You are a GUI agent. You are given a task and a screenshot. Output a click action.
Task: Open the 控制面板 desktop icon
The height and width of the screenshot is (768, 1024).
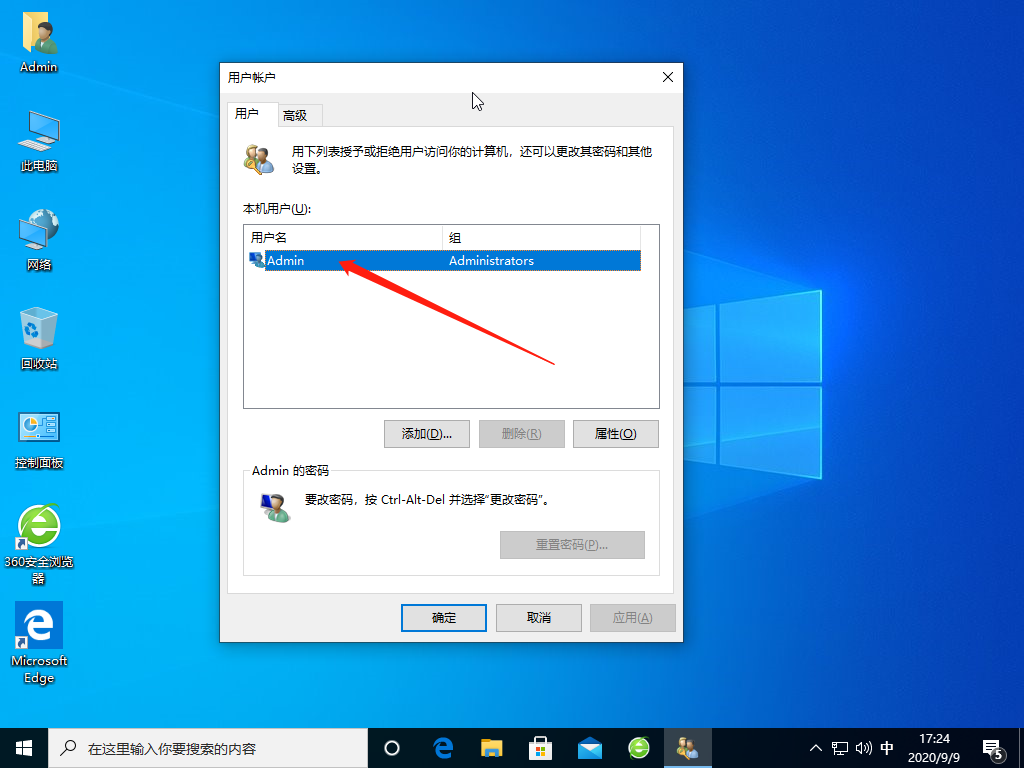coord(39,440)
